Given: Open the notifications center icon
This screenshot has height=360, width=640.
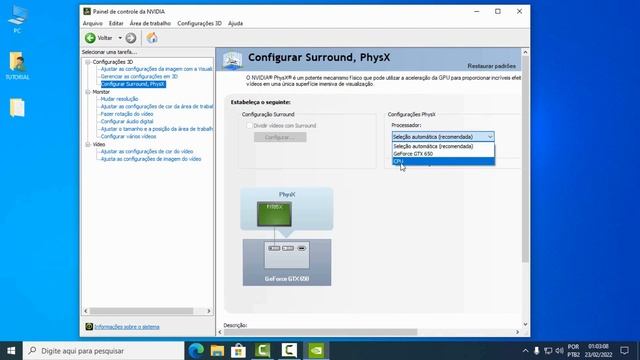Looking at the screenshot, I should pos(624,351).
